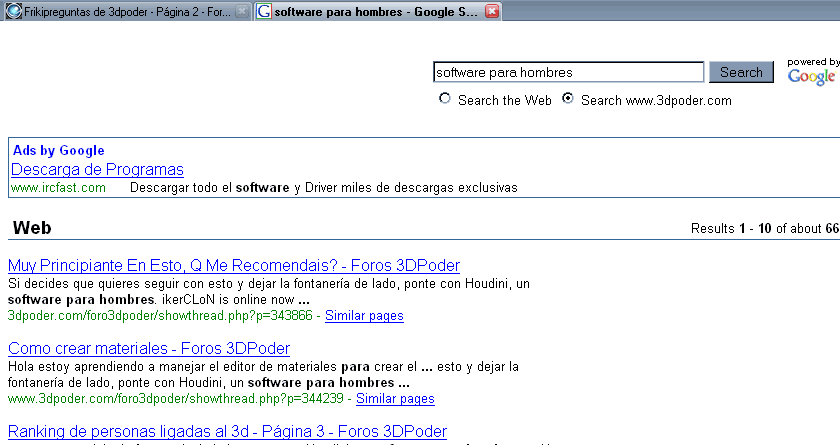Click the snippet text ikerCLoN is online now

[x=228, y=299]
